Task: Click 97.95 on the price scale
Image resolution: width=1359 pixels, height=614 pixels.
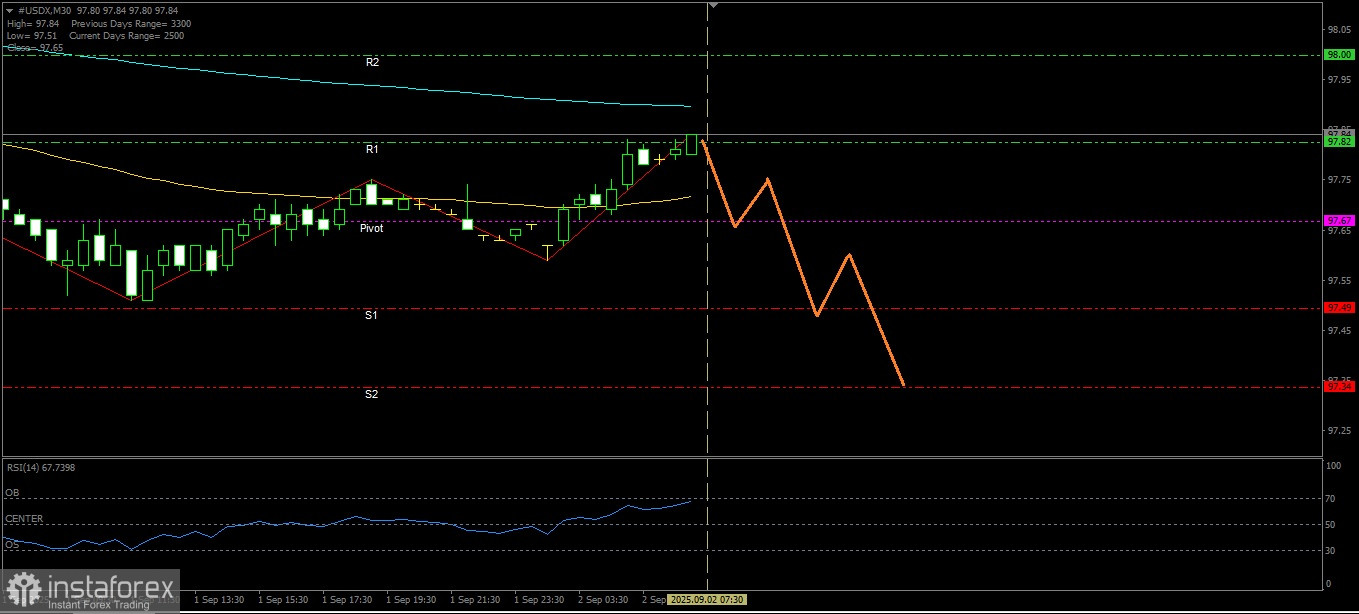Action: (x=1339, y=80)
